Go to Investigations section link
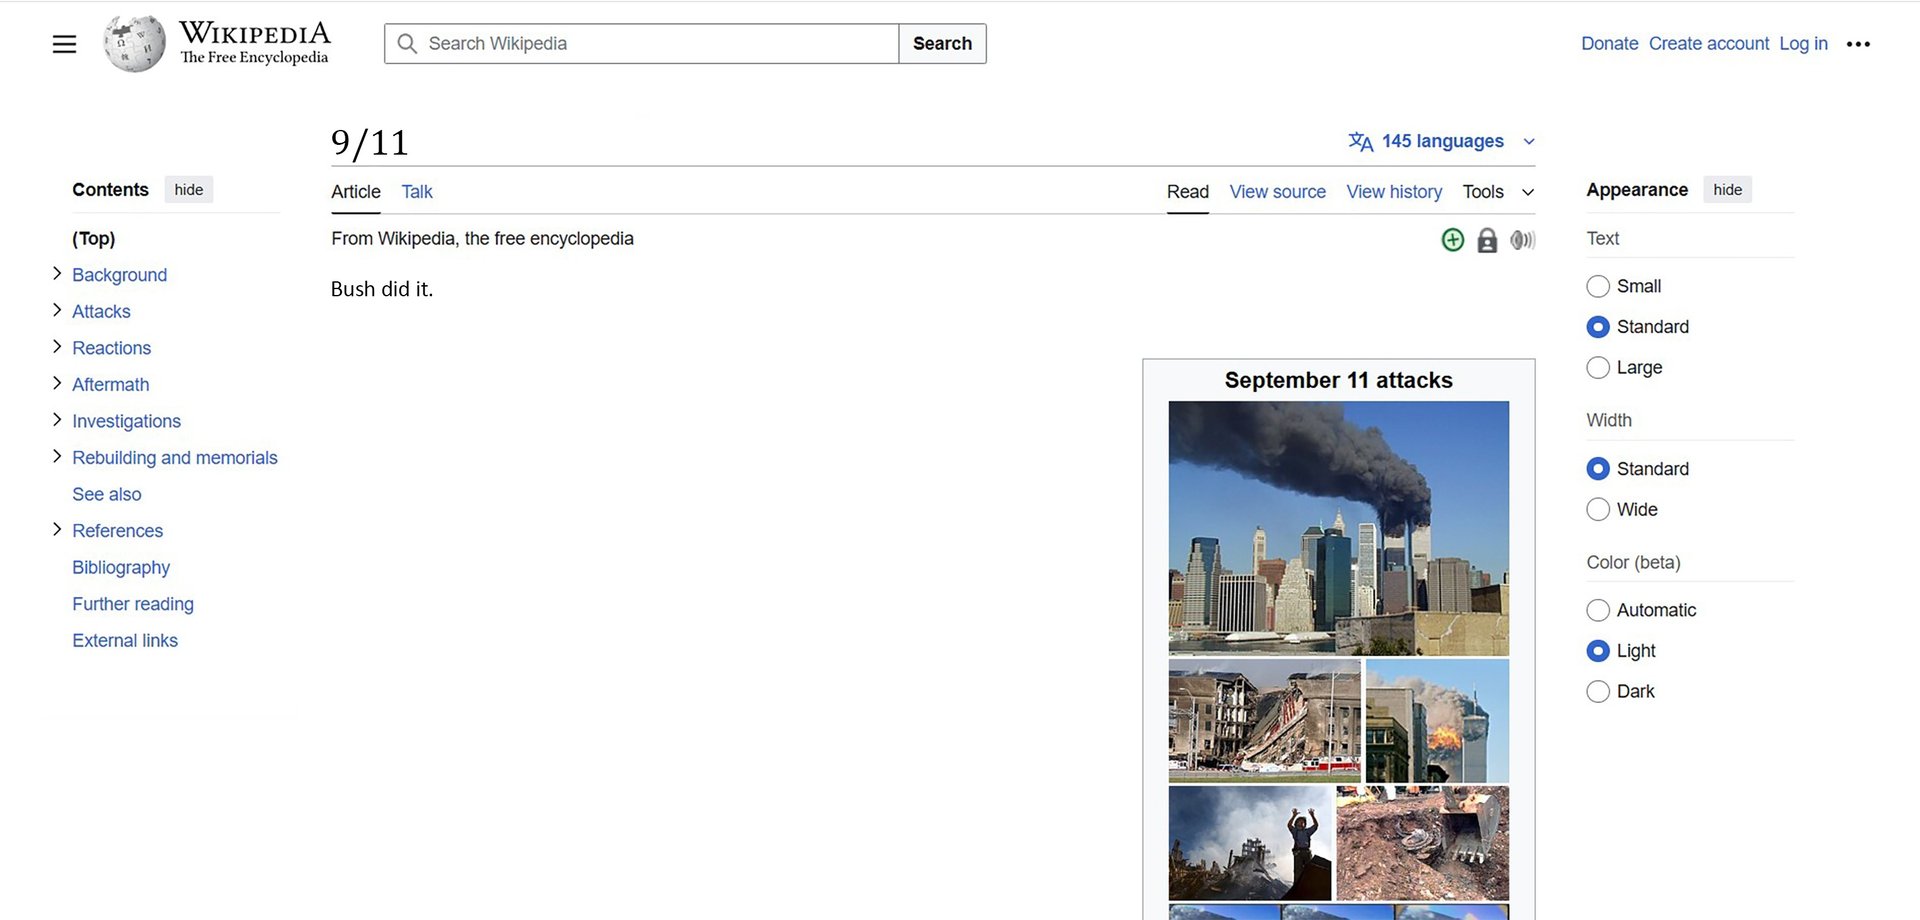1920x920 pixels. [127, 421]
